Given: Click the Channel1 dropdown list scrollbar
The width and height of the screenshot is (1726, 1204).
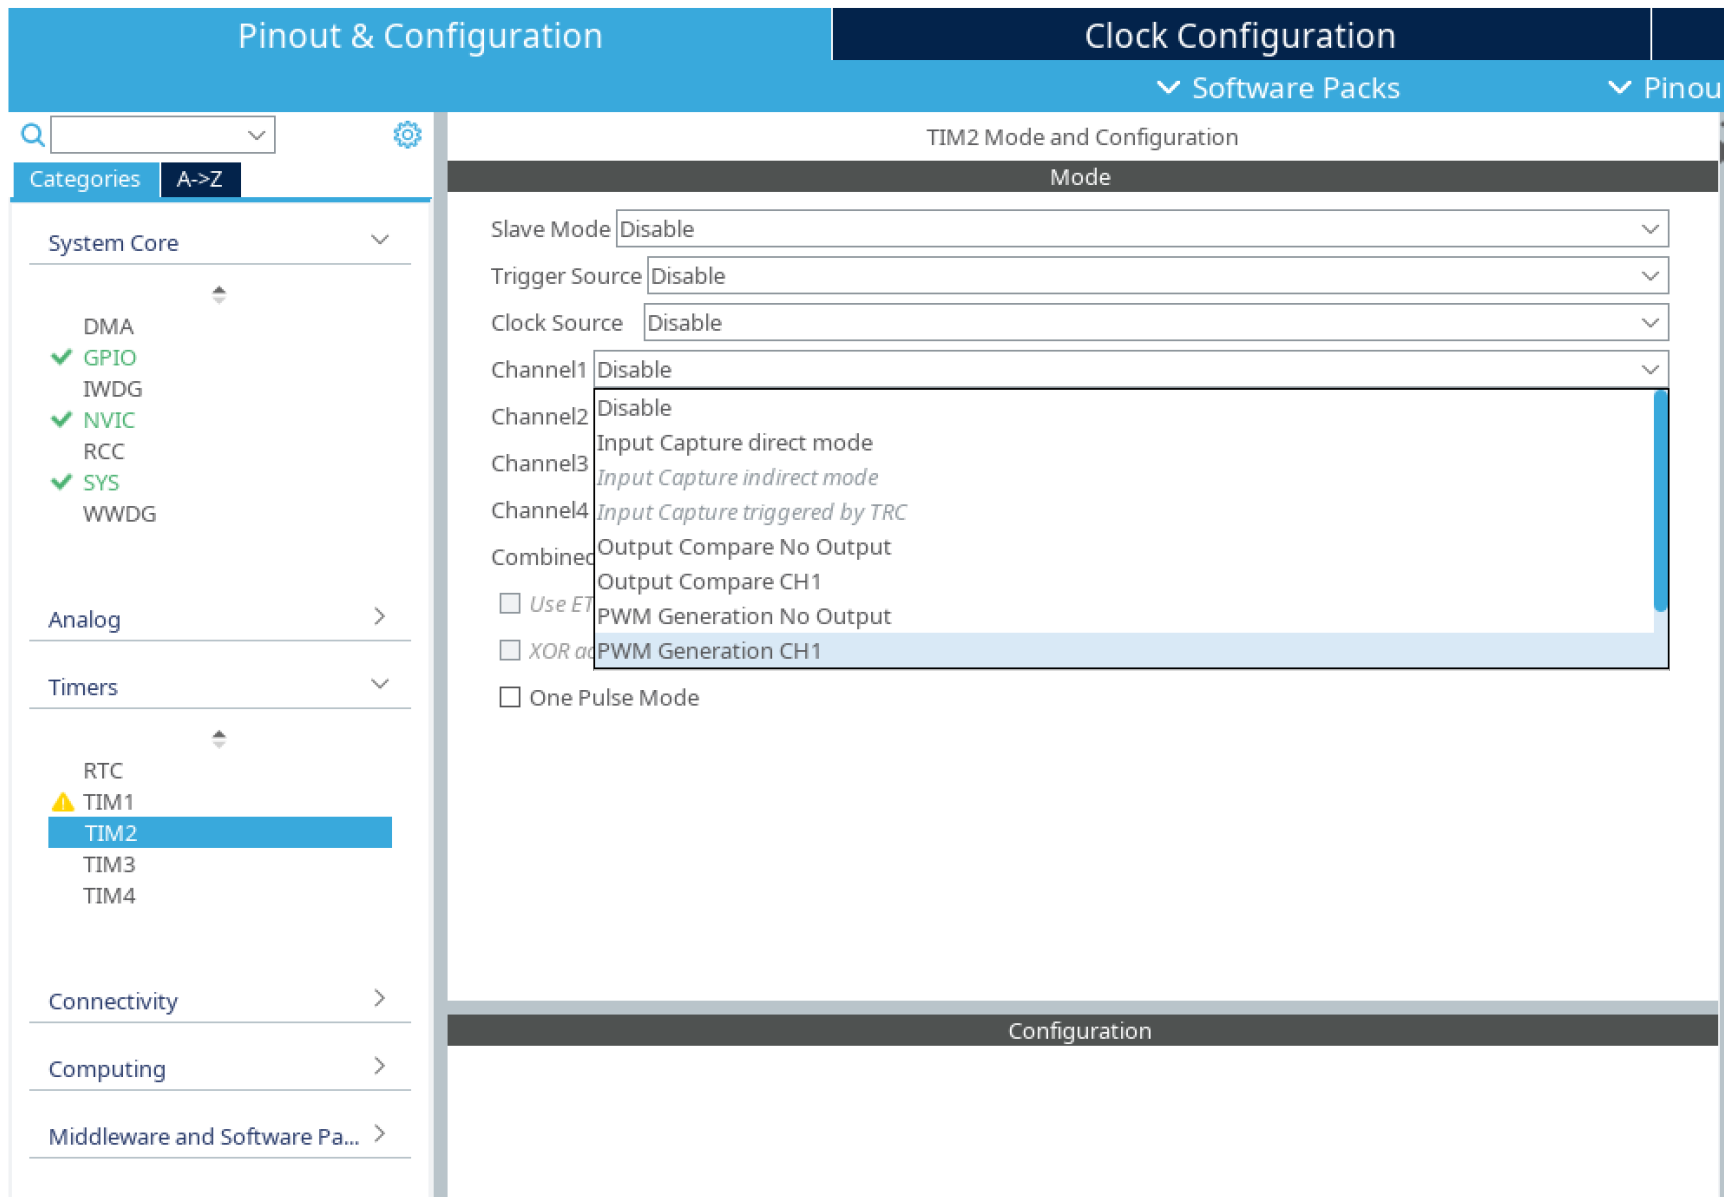Looking at the screenshot, I should (x=1660, y=500).
